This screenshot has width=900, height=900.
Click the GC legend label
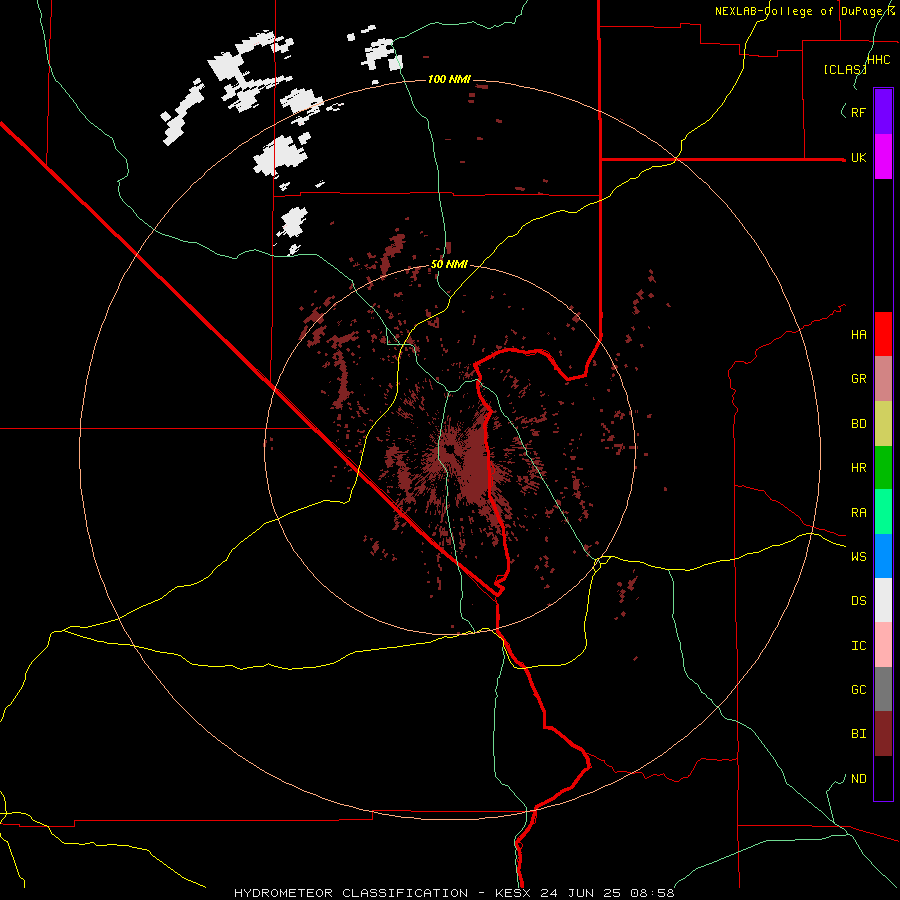point(859,690)
